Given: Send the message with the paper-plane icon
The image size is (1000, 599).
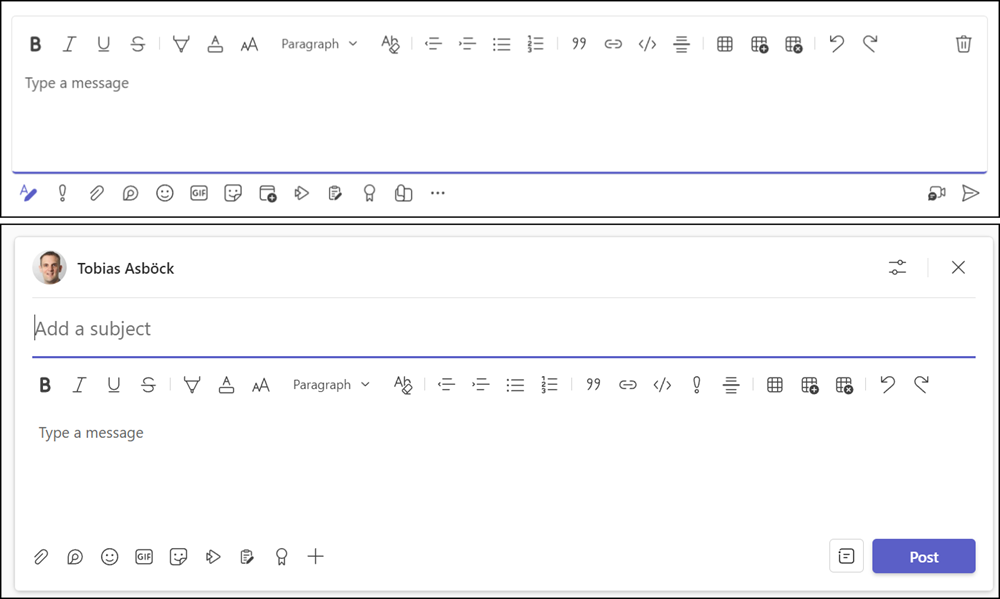Looking at the screenshot, I should tap(970, 193).
